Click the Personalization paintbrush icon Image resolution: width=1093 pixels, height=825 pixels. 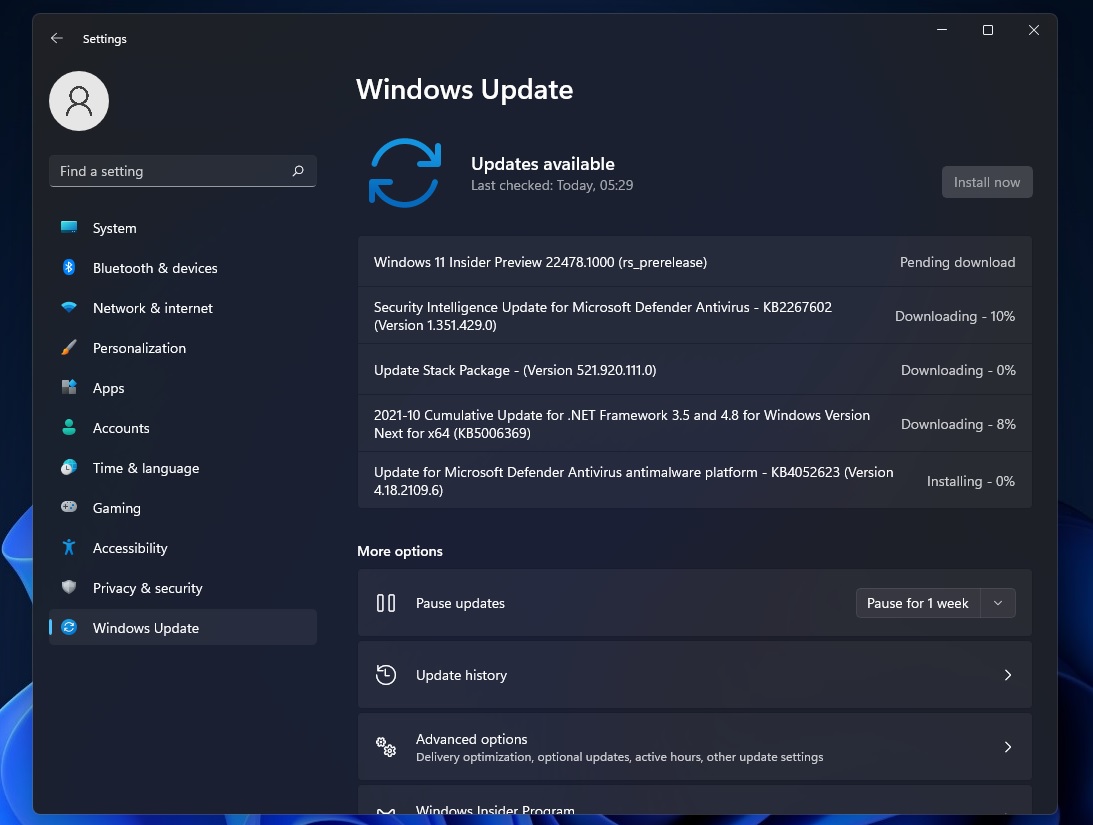click(x=69, y=347)
